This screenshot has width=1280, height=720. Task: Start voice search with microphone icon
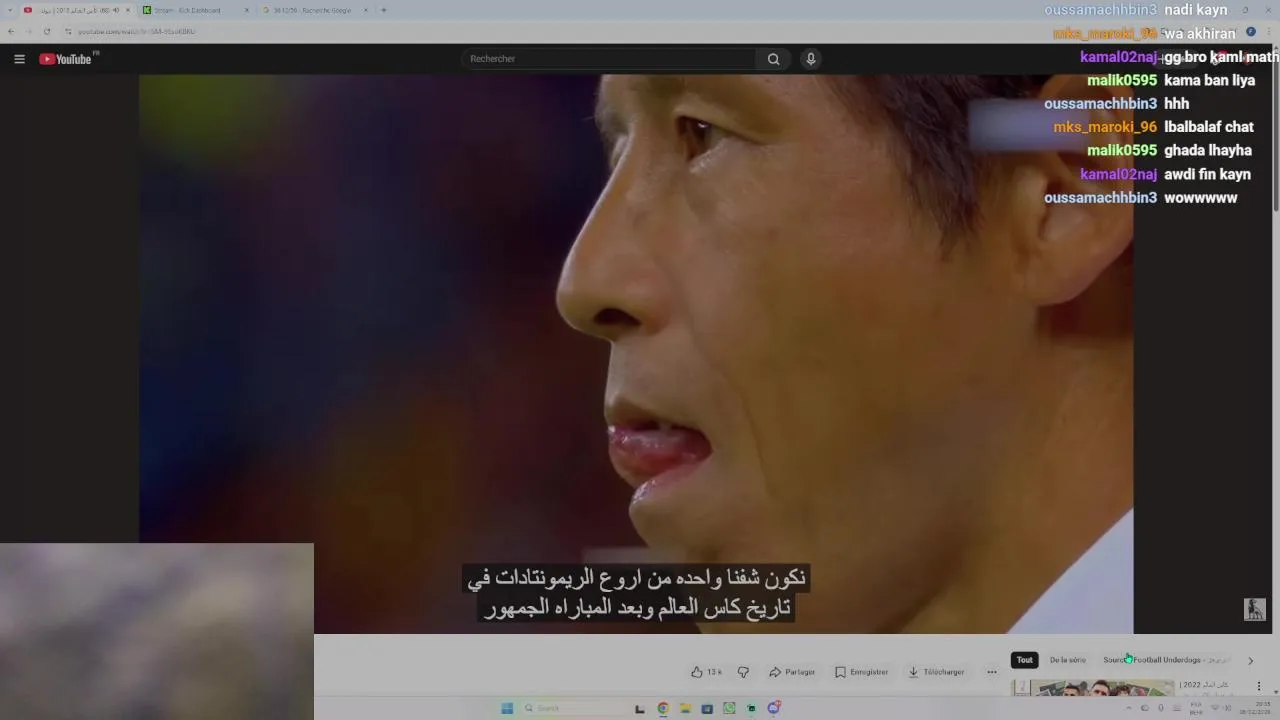click(x=811, y=59)
